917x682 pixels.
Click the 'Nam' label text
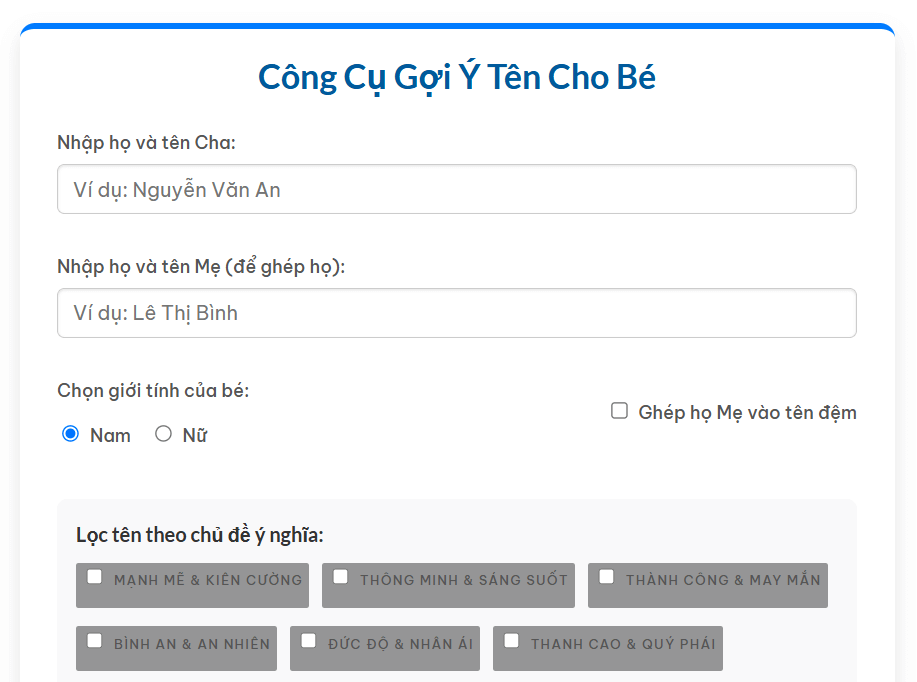[110, 435]
